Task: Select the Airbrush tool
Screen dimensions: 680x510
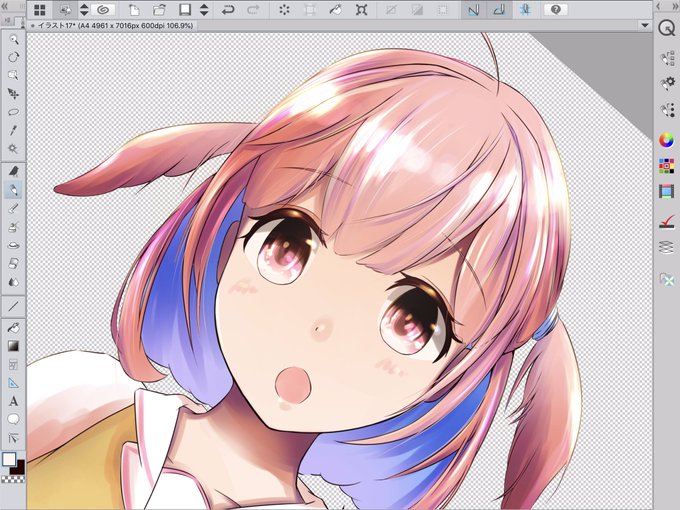Action: click(x=13, y=227)
